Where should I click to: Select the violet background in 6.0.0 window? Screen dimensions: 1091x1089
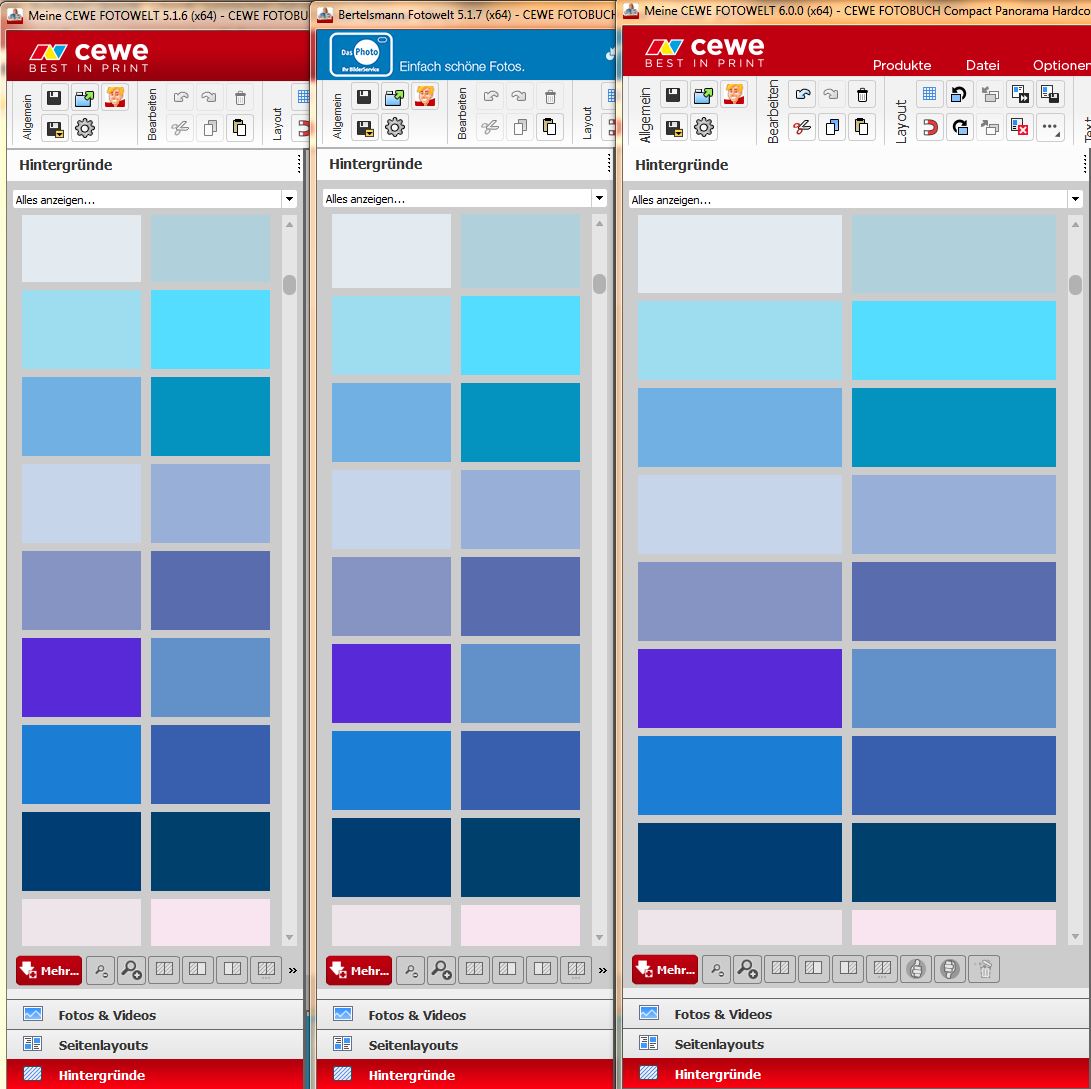click(x=740, y=688)
